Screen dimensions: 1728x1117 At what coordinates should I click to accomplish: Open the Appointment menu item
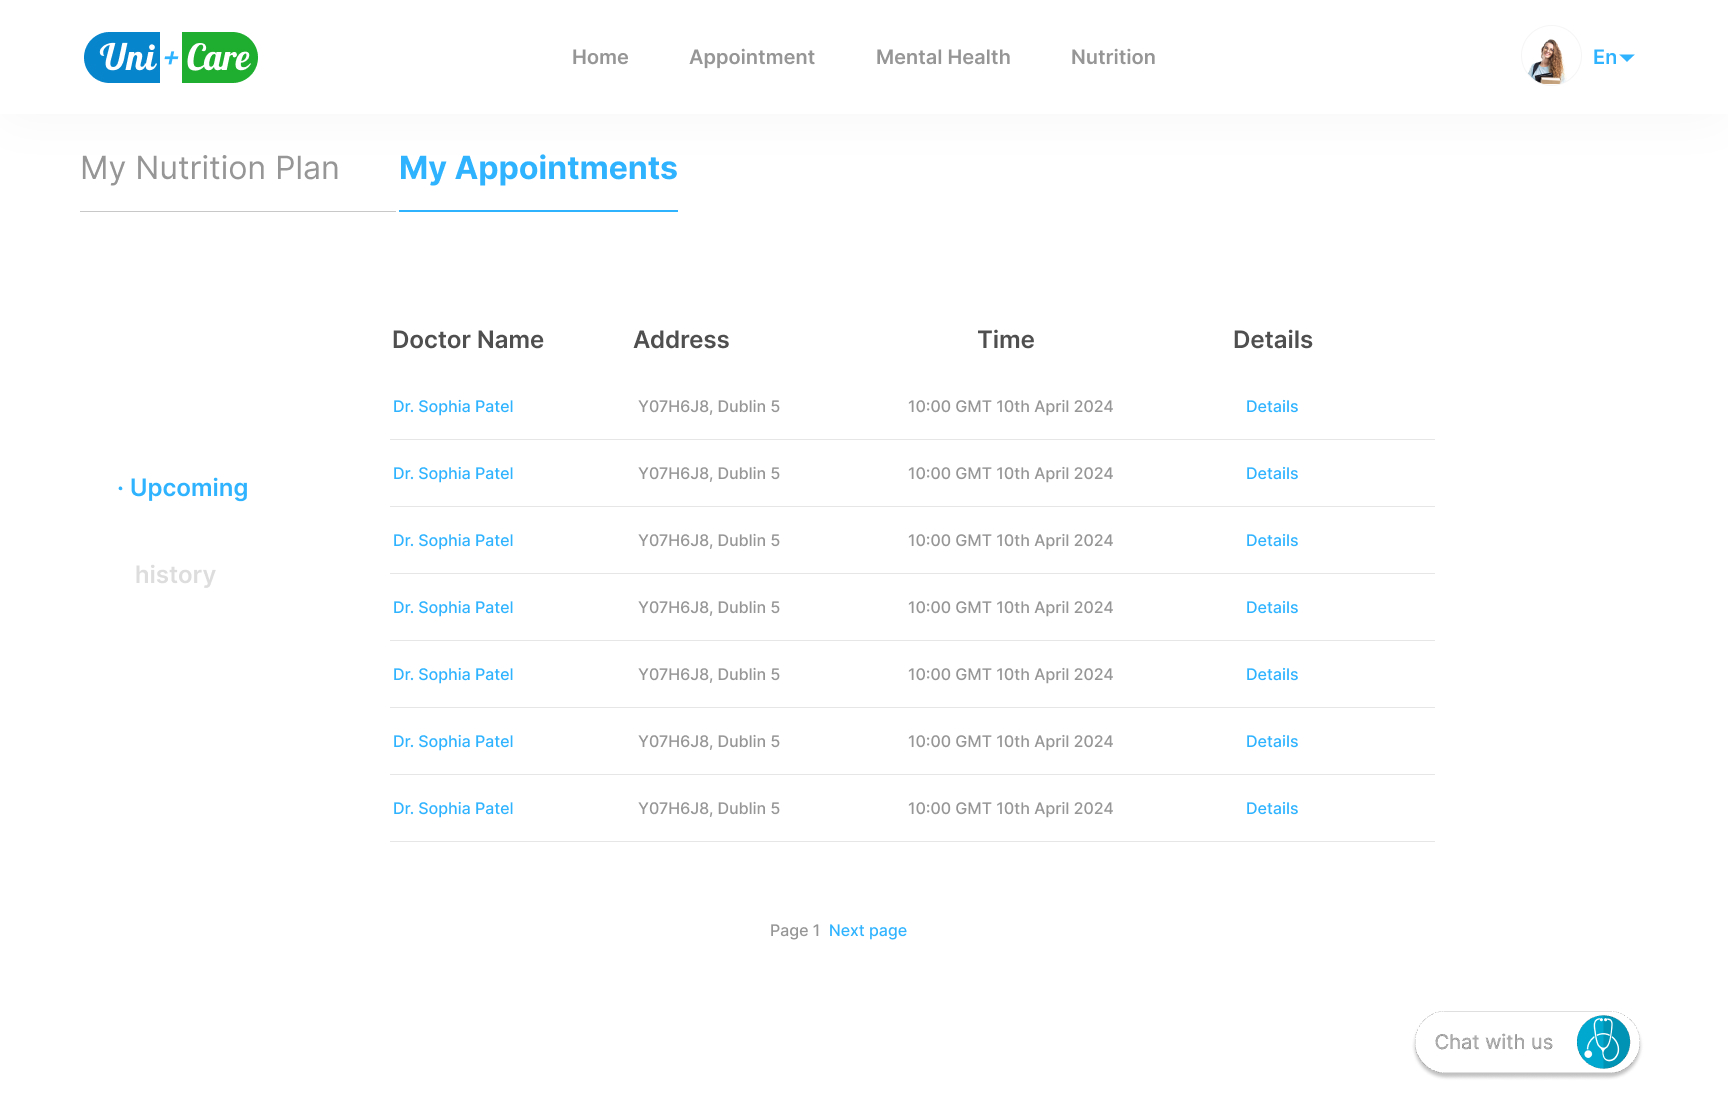[x=752, y=57]
